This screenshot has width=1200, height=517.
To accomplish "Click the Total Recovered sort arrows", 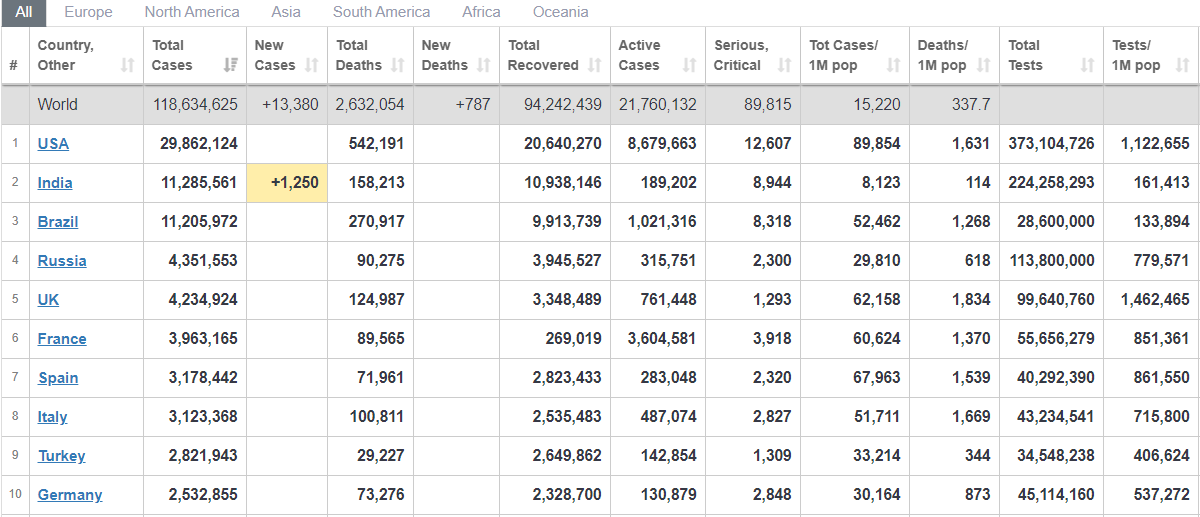I will tap(595, 65).
